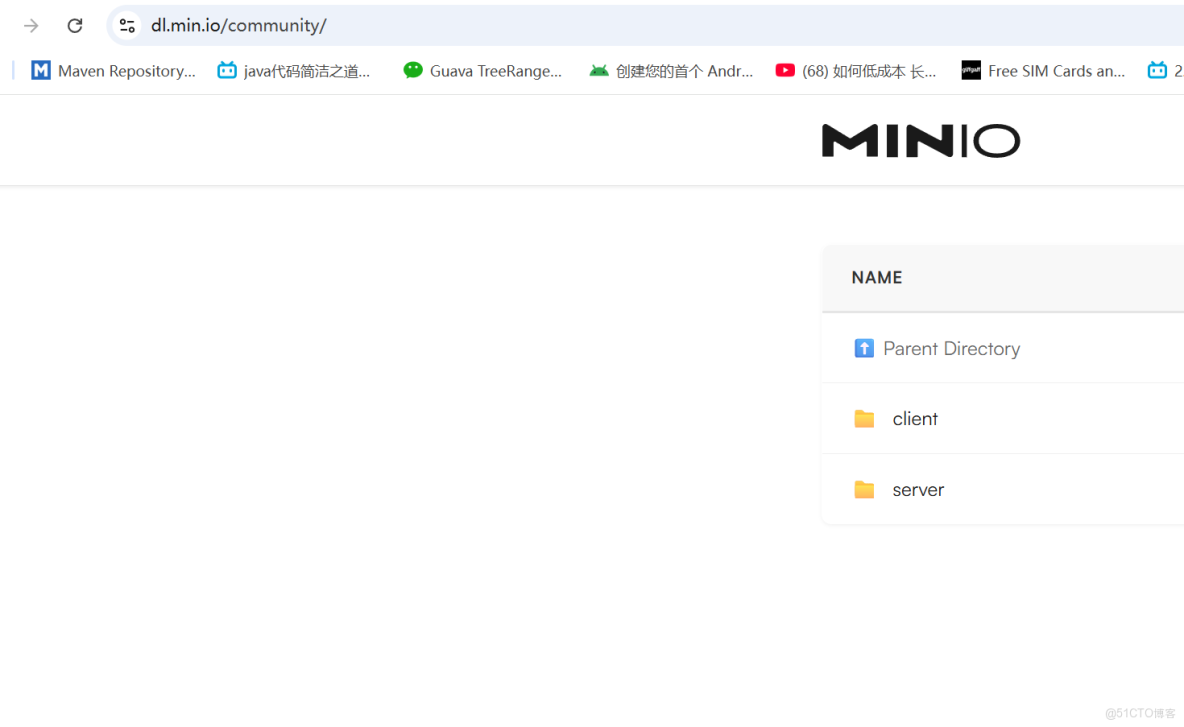This screenshot has width=1184, height=727.
Task: Click the yellow folder icon beside server
Action: pyautogui.click(x=864, y=489)
